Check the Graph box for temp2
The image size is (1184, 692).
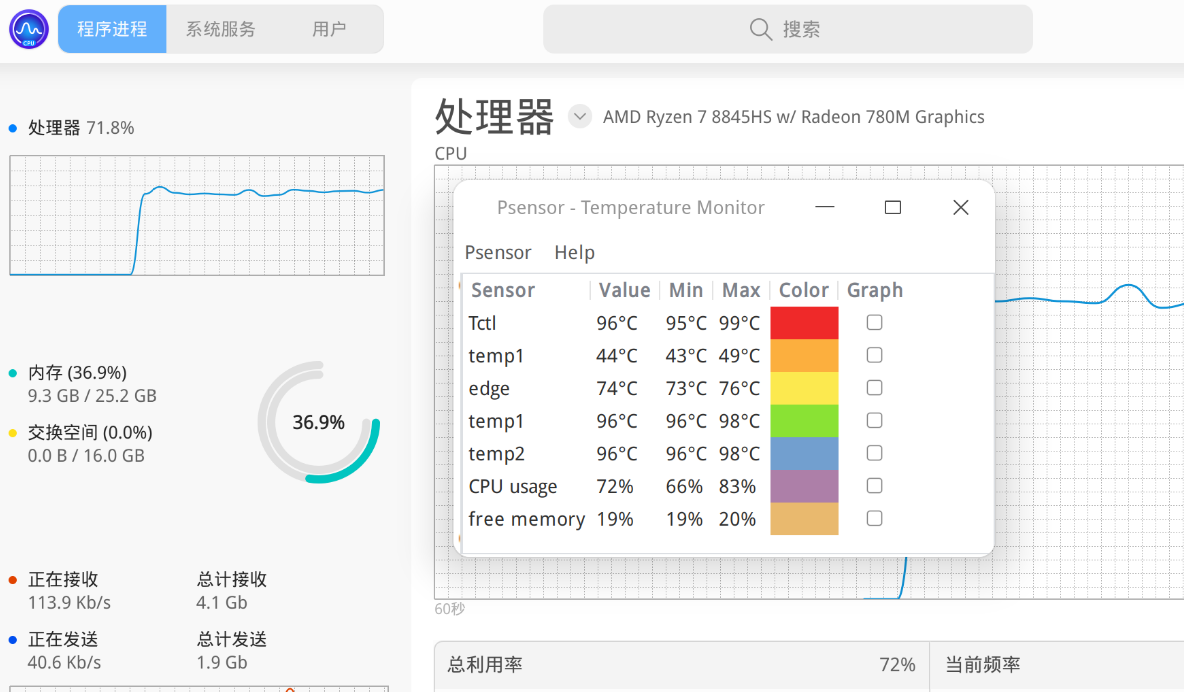point(874,453)
